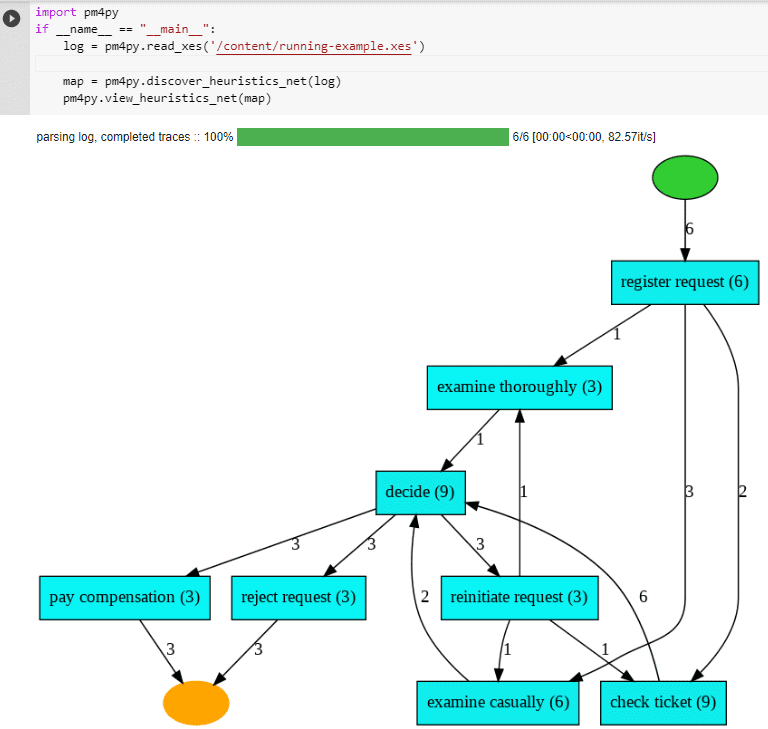This screenshot has width=768, height=729.
Task: Click the 'if __name__ == "__main__":' line
Action: (125, 29)
